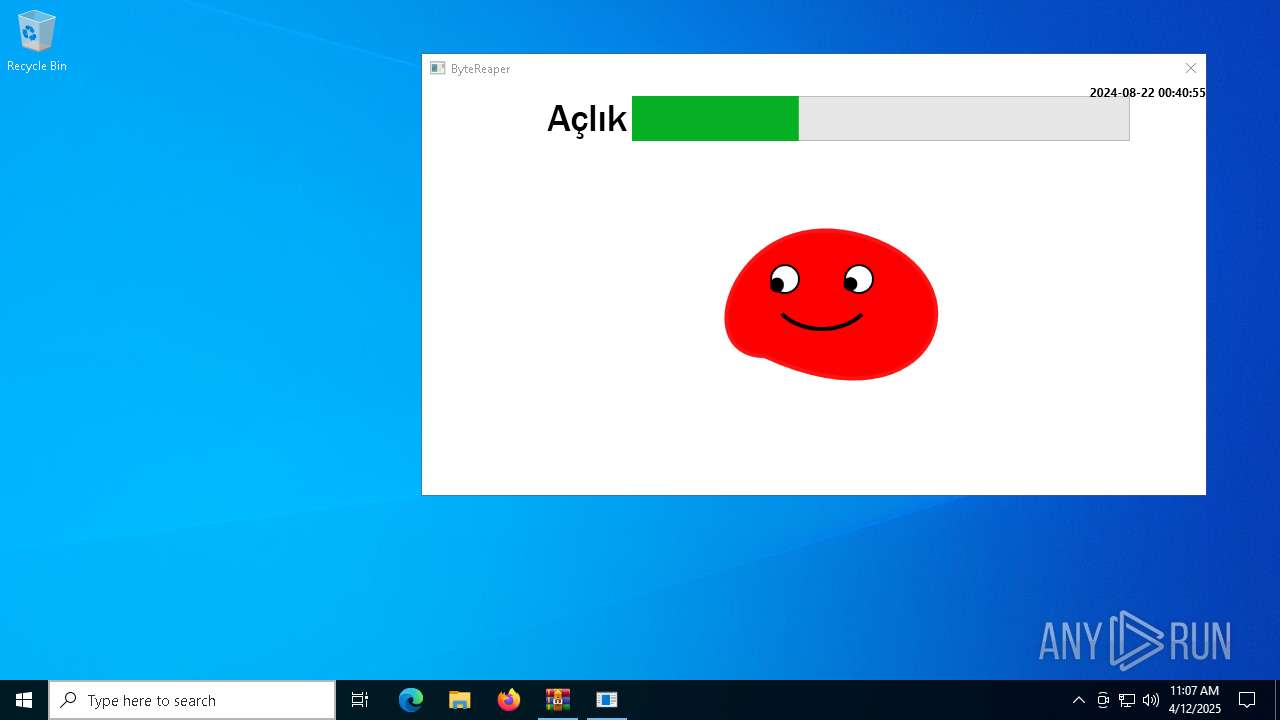Viewport: 1280px width, 720px height.
Task: Select the ByteReaper taskbar button
Action: (607, 700)
